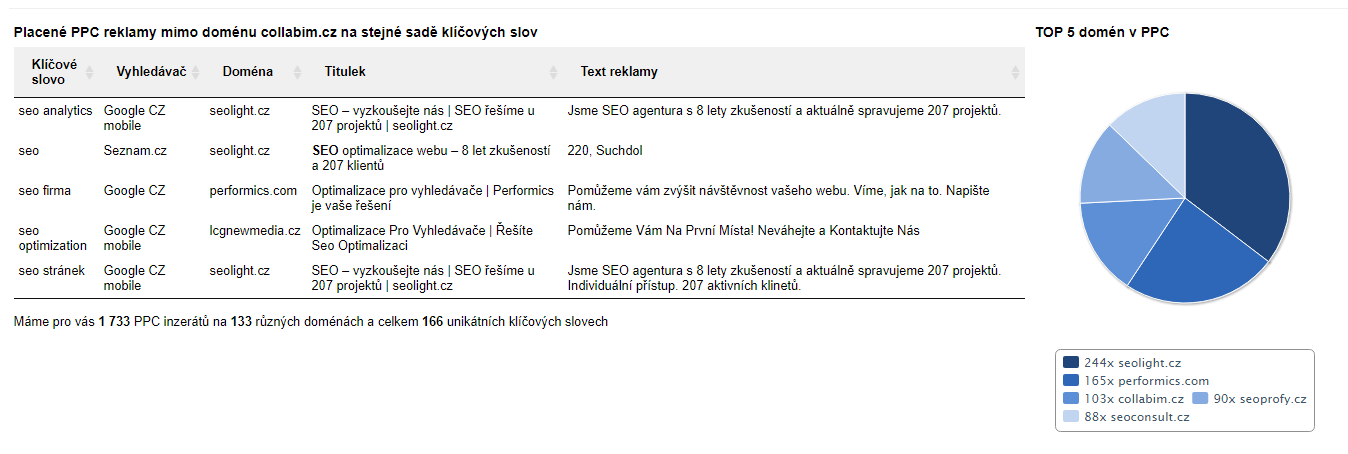Click lcgnewmedia.cz domain cell
1348x454 pixels.
pos(255,231)
